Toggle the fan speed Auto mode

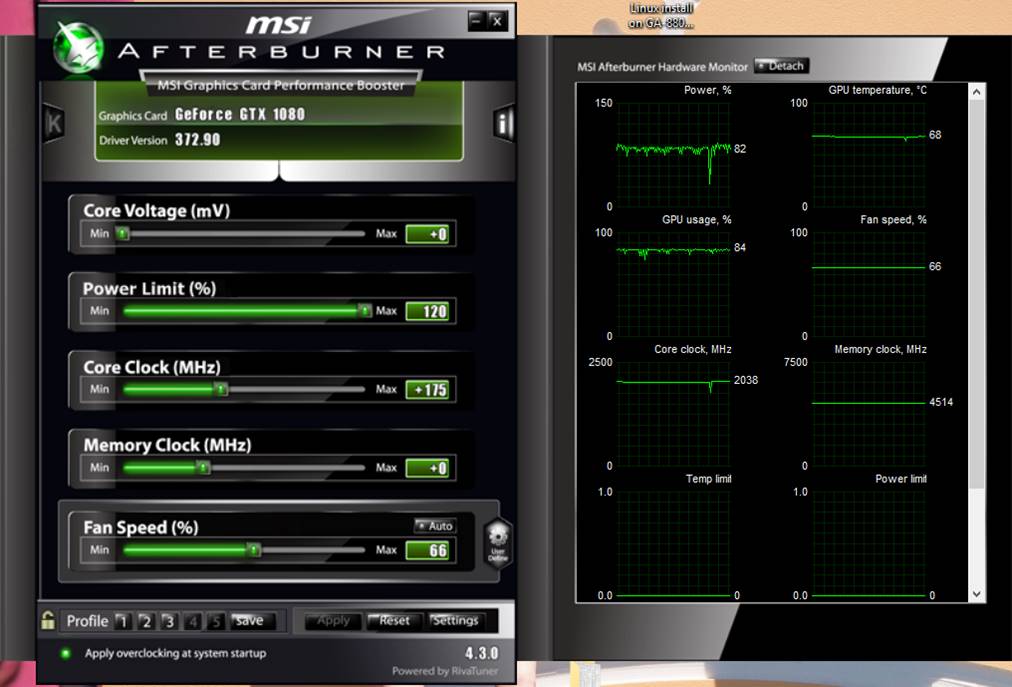pos(435,526)
